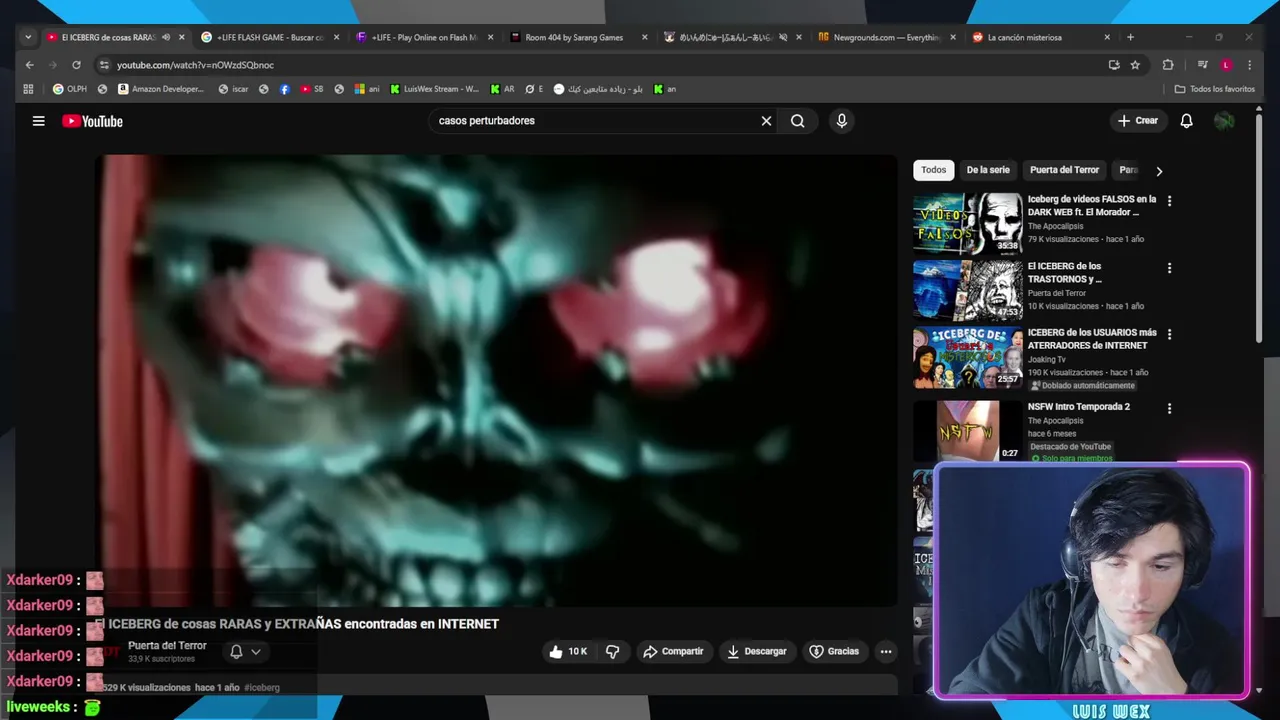The width and height of the screenshot is (1280, 720).
Task: Start voice search with the microphone
Action: point(841,121)
